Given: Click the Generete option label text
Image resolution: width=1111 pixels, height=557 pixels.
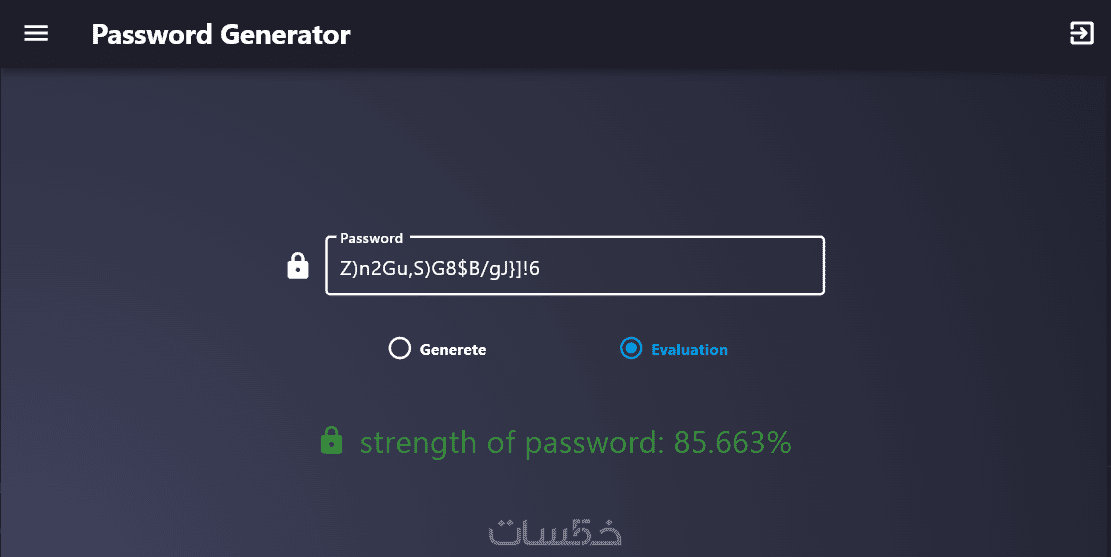Looking at the screenshot, I should coord(453,350).
